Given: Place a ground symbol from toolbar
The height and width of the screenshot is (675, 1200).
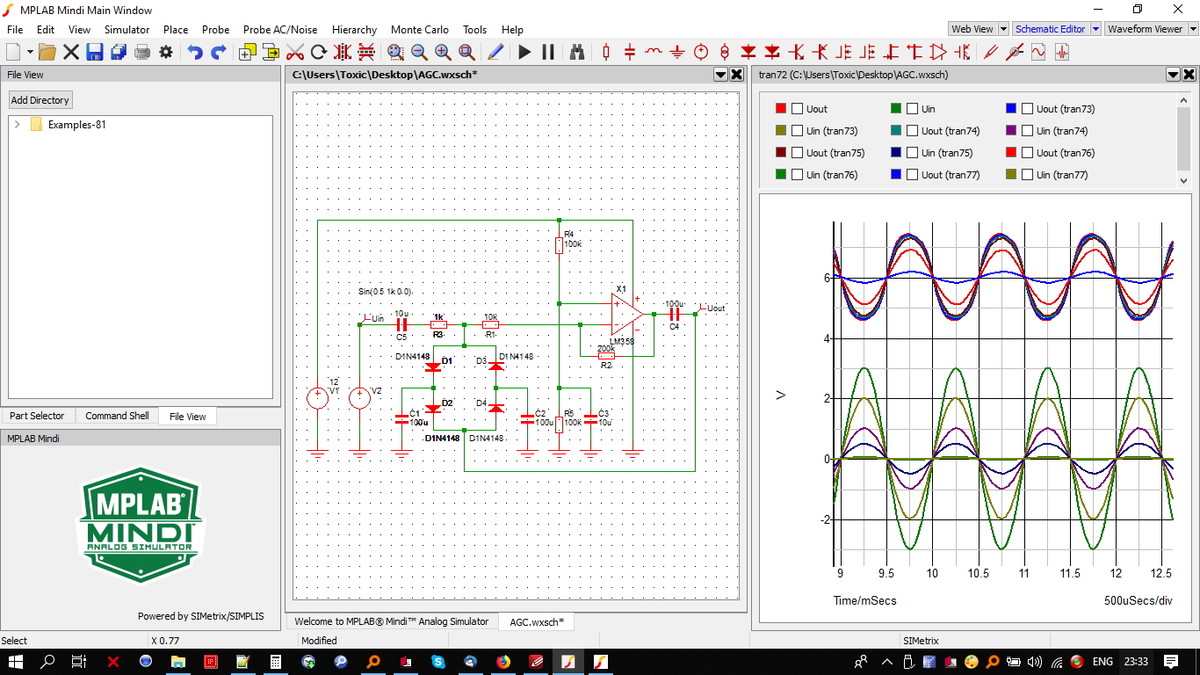Looking at the screenshot, I should coord(677,52).
